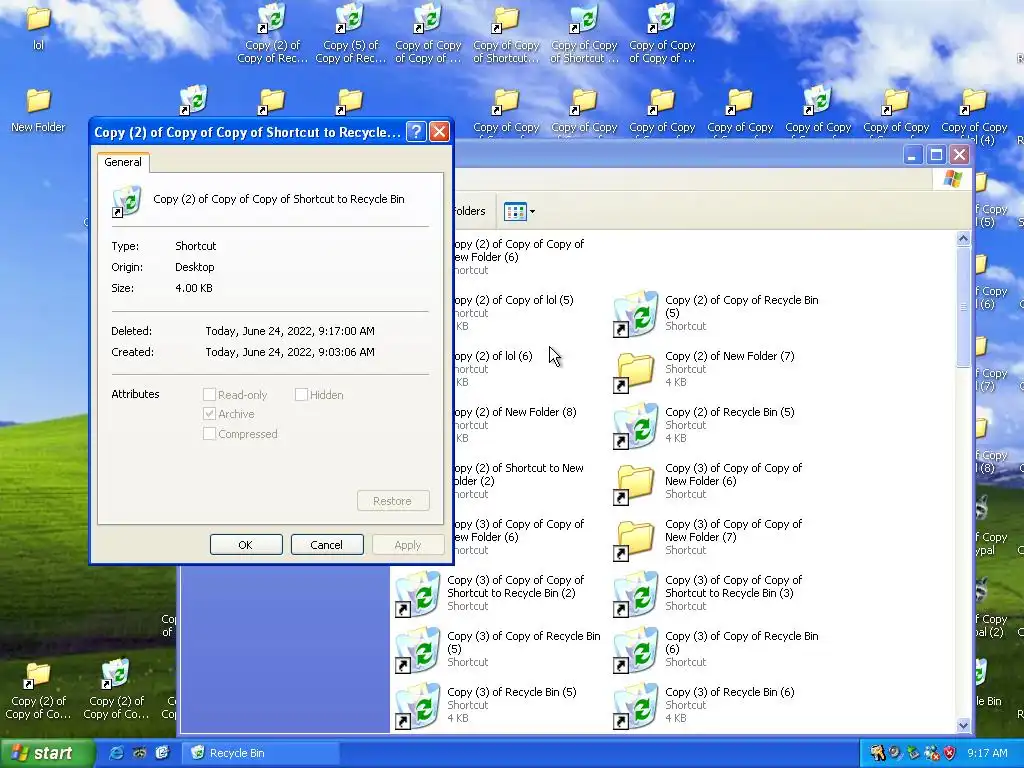Select Copy (3) of Recycle Bin (5) icon
Viewport: 1024px width, 768px height.
(x=417, y=707)
